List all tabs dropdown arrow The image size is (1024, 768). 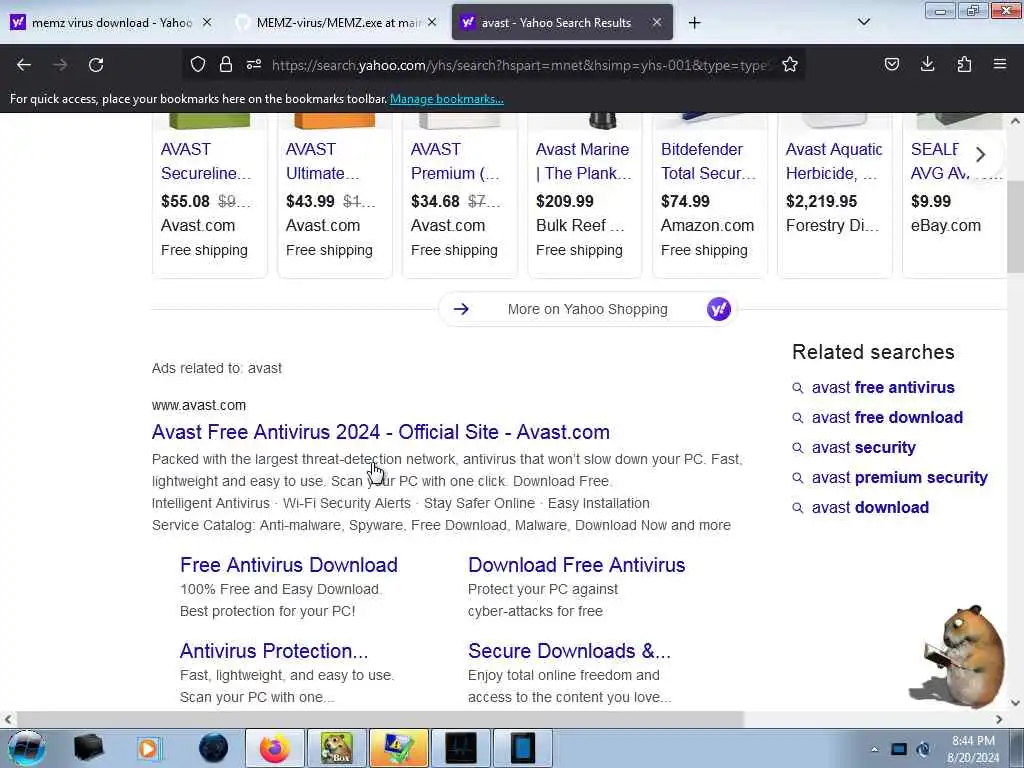click(863, 22)
